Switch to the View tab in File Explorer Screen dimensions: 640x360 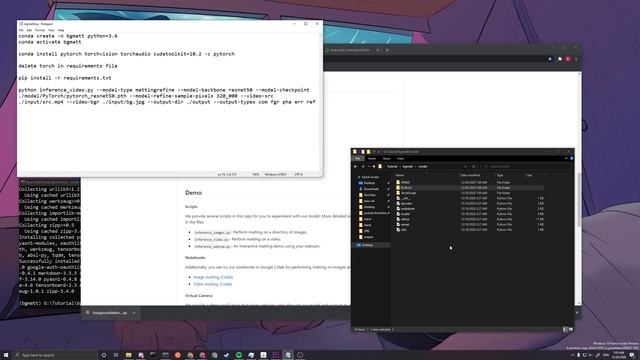(400, 158)
